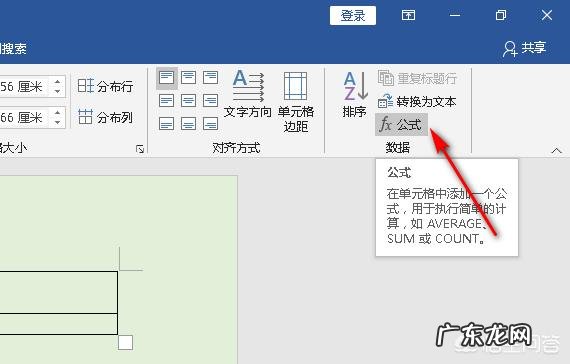The image size is (570, 364).
Task: Click width field showing 66 厘米
Action: point(24,117)
